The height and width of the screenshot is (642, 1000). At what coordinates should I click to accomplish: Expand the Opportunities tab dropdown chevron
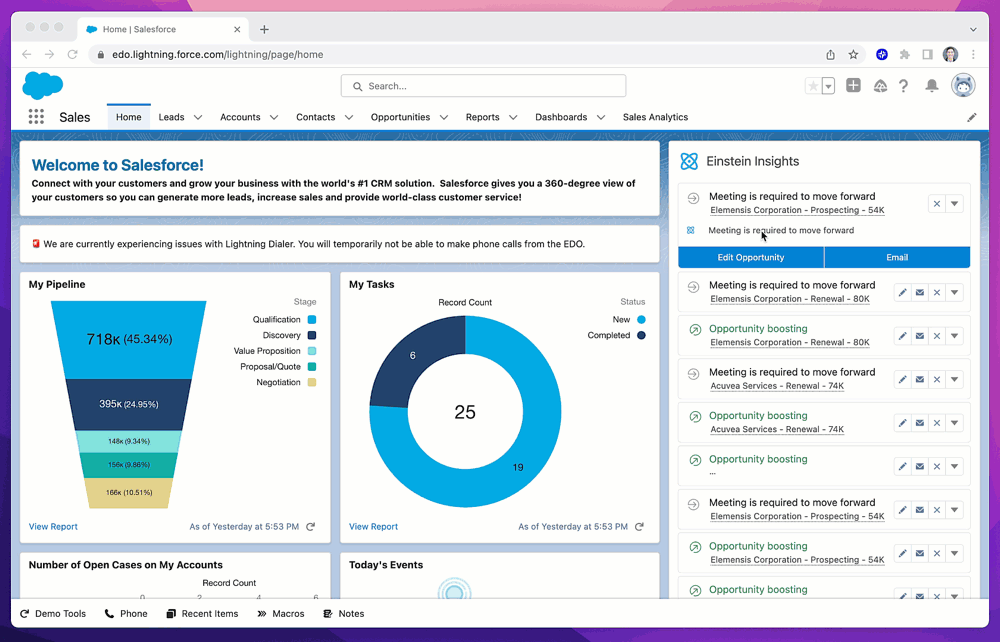tap(444, 117)
